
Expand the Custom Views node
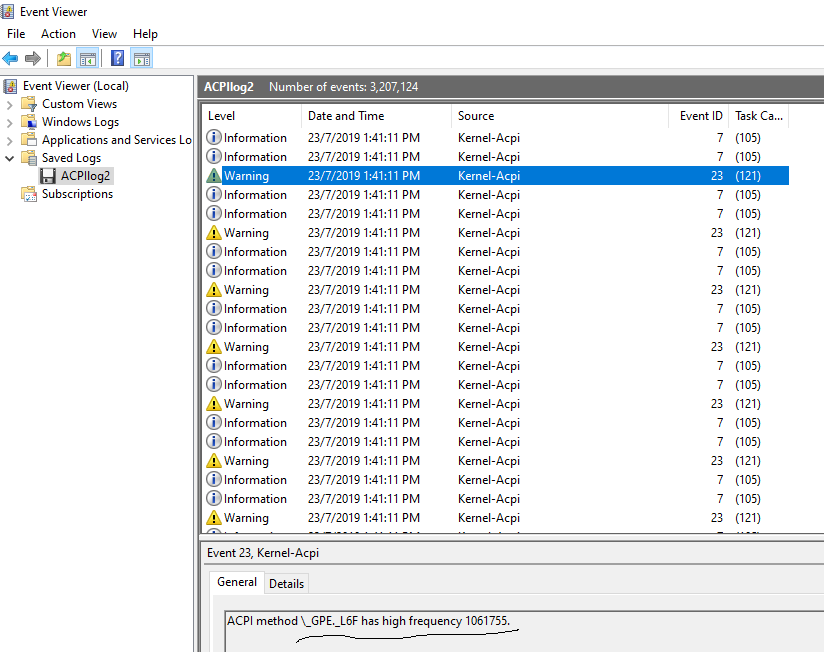9,103
